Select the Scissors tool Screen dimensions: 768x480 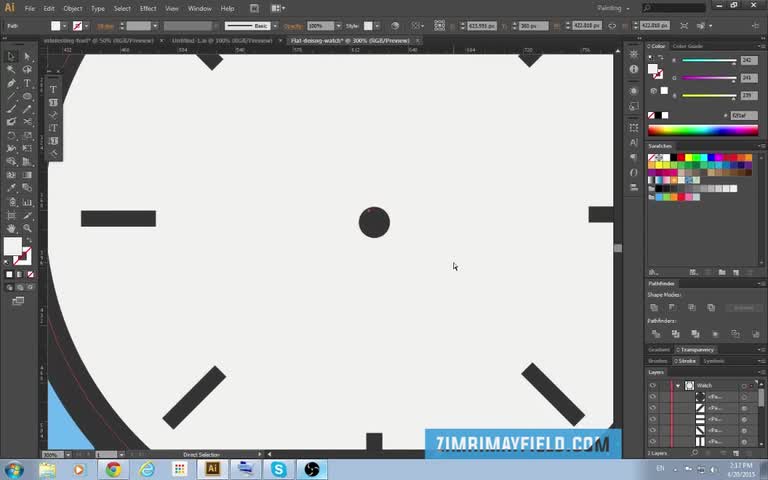(x=27, y=122)
